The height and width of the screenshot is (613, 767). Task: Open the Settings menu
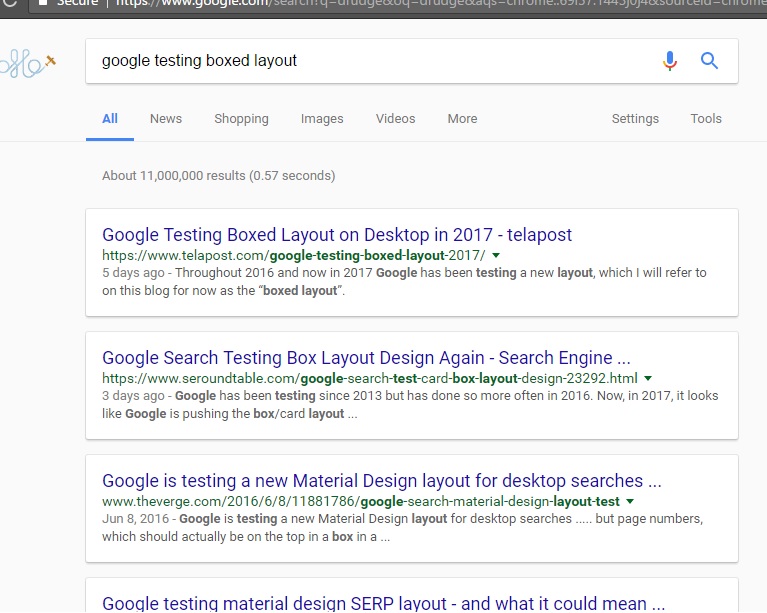point(635,119)
